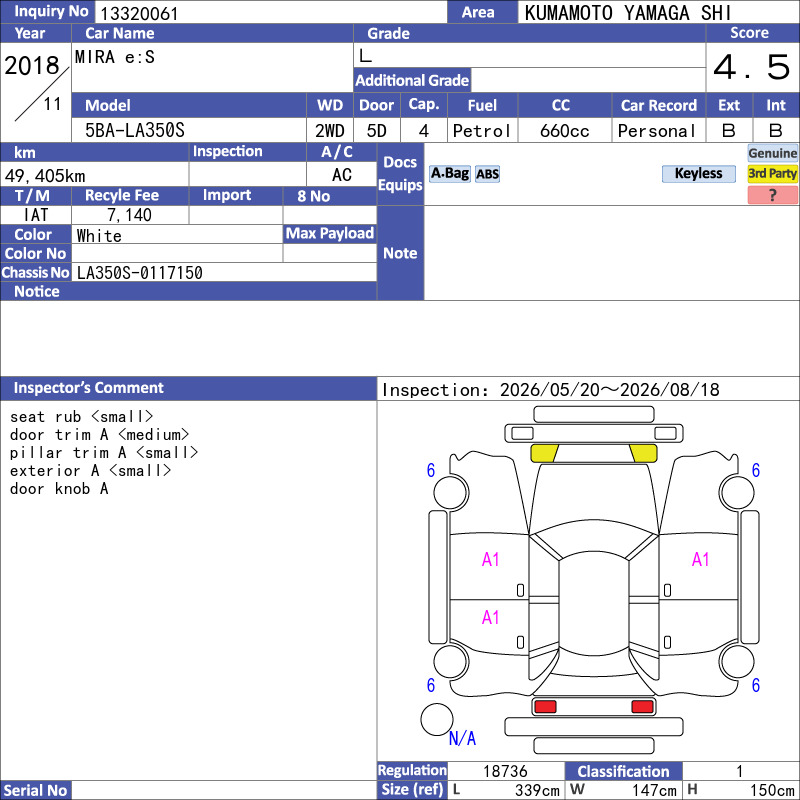Image resolution: width=800 pixels, height=800 pixels.
Task: Click the Score 4.5 cell
Action: pyautogui.click(x=752, y=67)
